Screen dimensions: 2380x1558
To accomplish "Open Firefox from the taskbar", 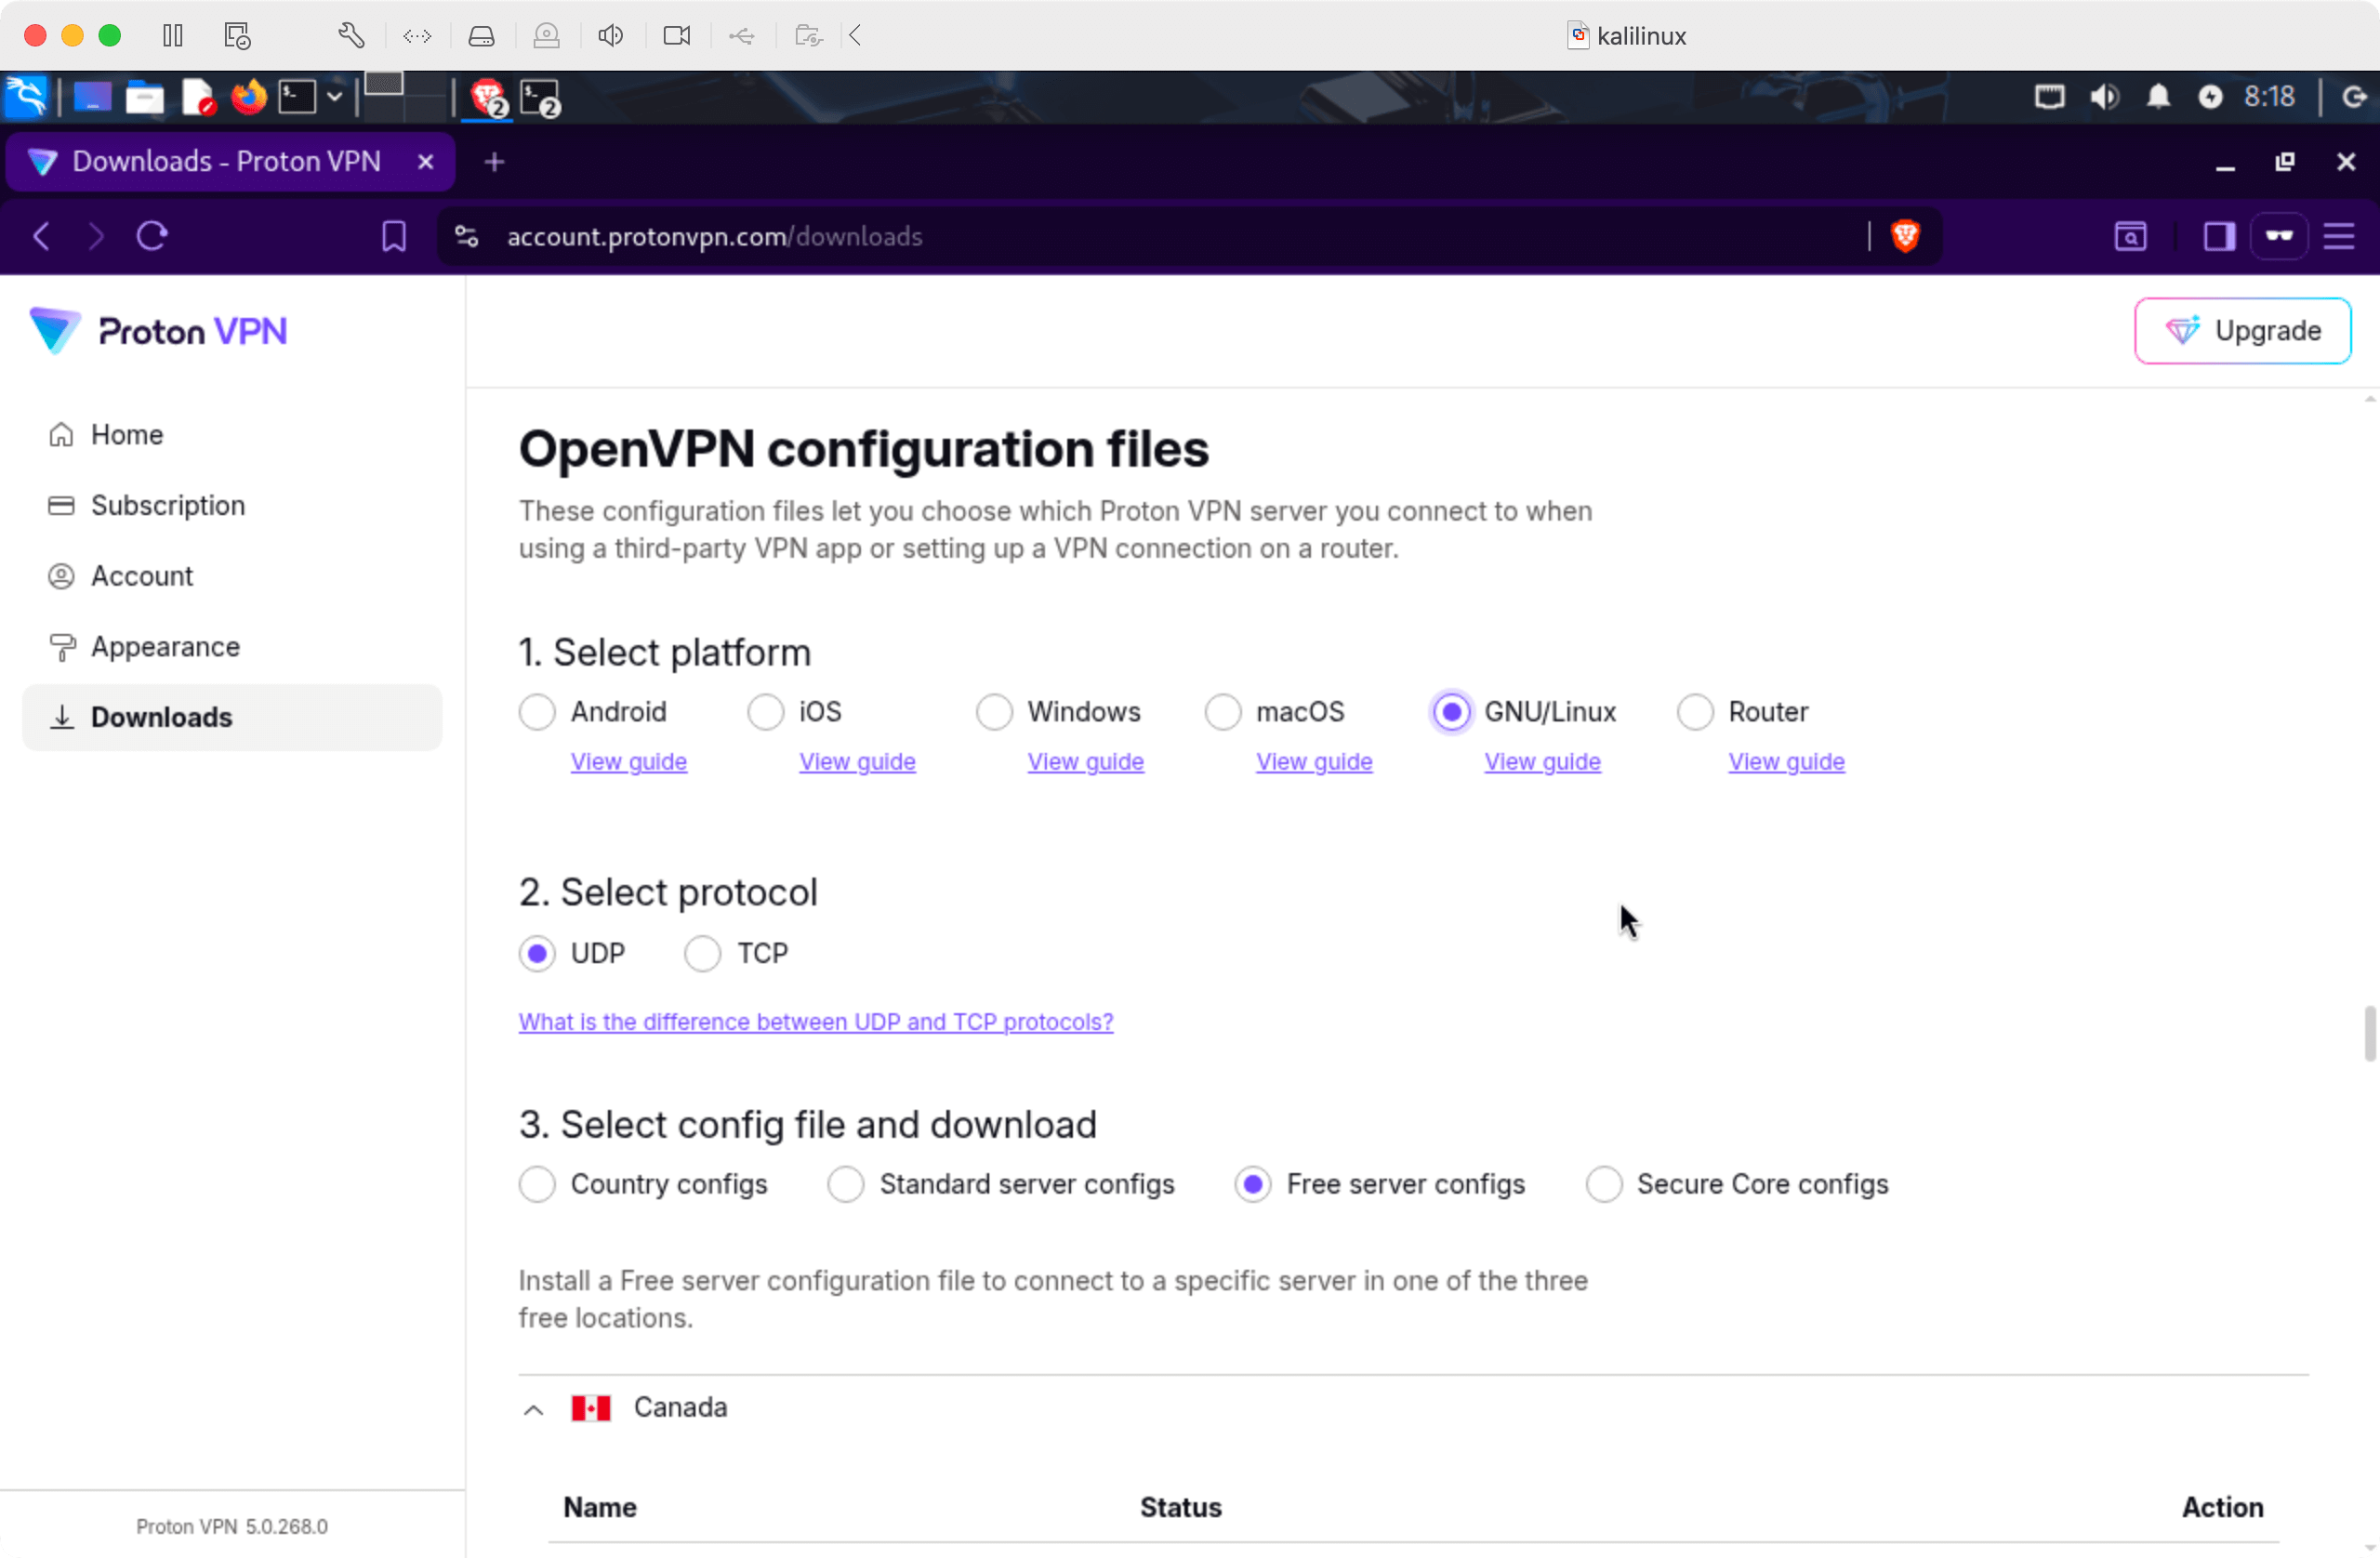I will pos(247,96).
